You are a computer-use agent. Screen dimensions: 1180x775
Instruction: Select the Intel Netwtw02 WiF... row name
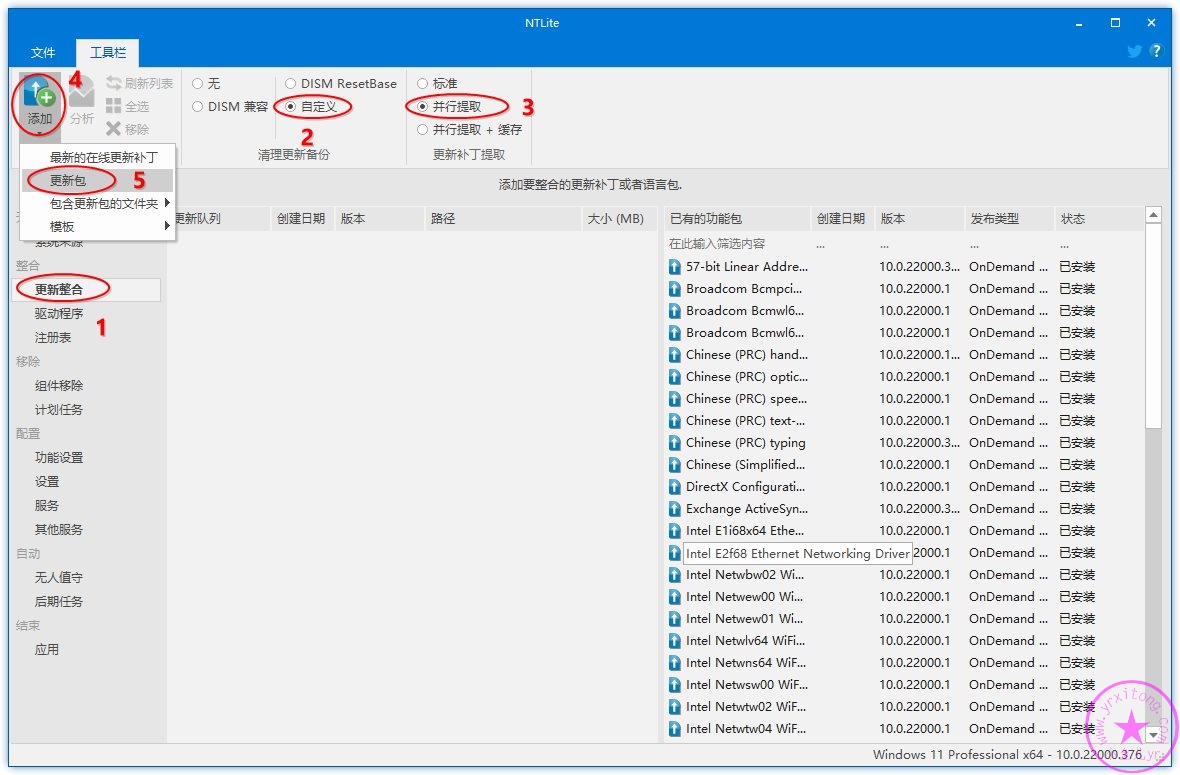click(x=746, y=707)
